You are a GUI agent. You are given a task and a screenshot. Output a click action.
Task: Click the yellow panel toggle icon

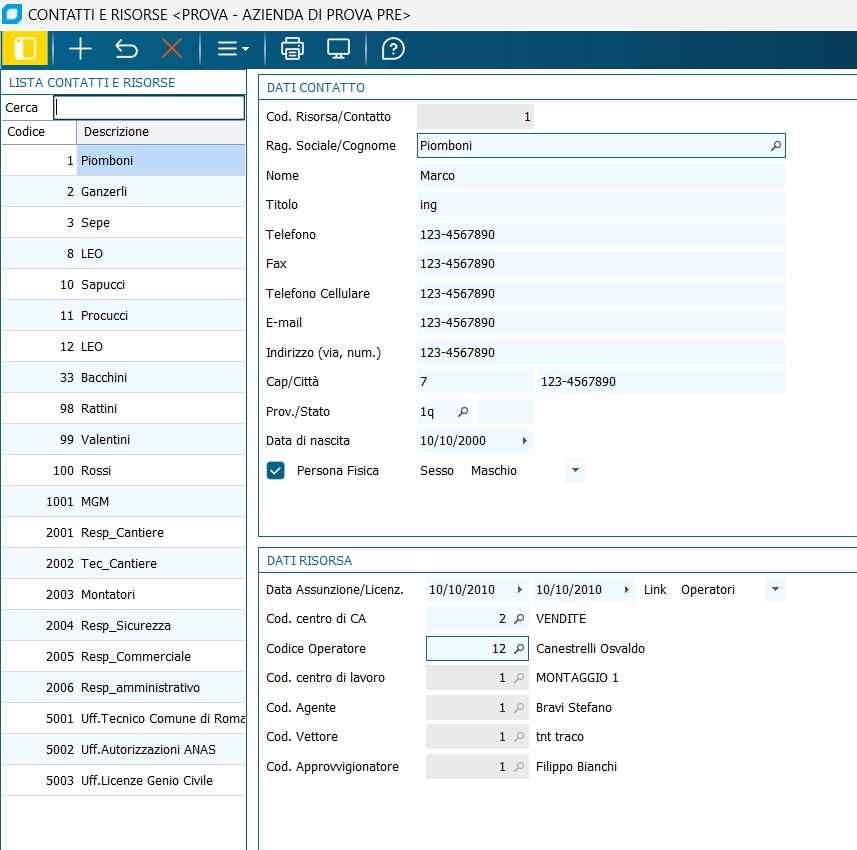point(26,48)
